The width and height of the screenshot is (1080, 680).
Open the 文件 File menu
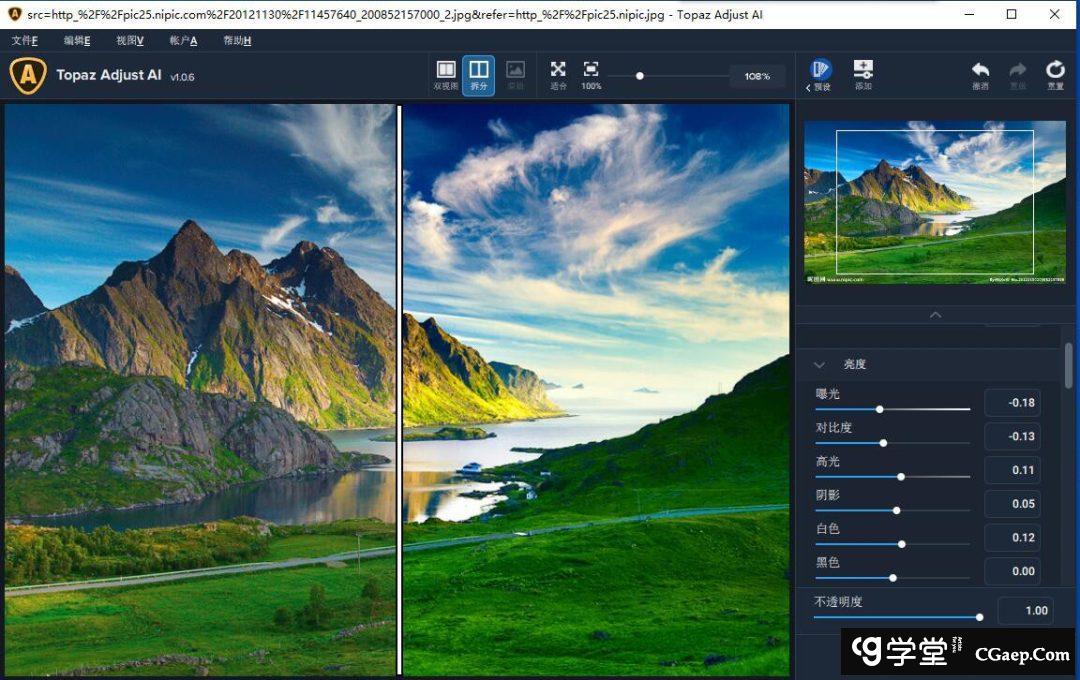point(24,41)
